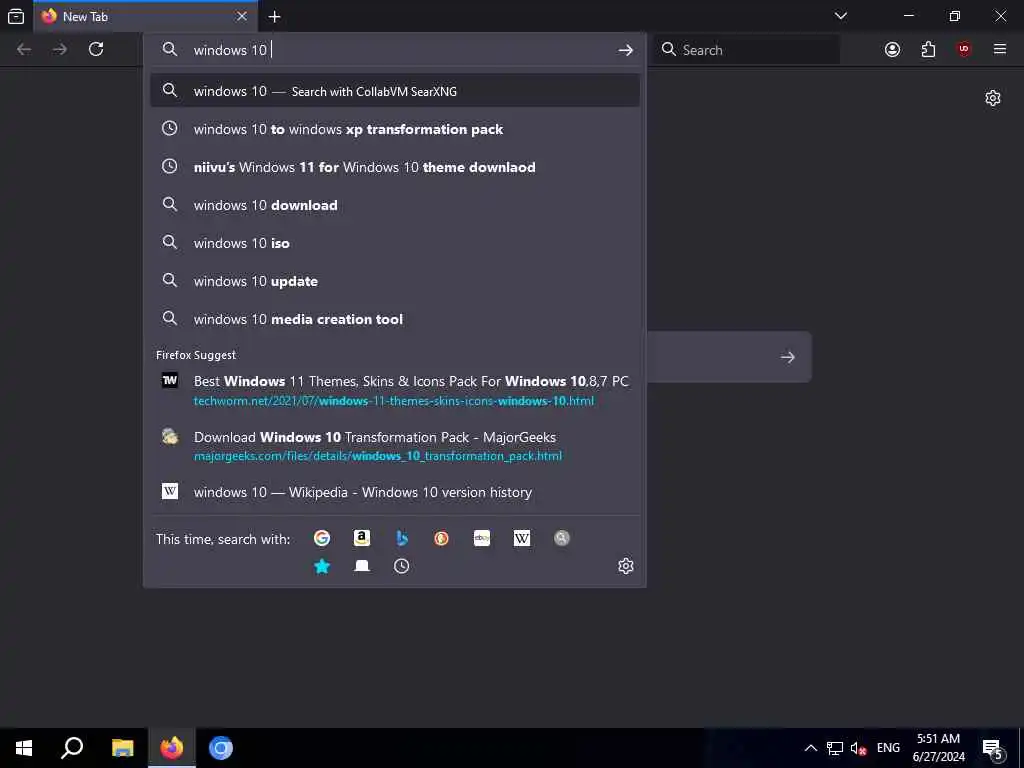Search this time with Bing
The image size is (1024, 768).
(x=402, y=538)
